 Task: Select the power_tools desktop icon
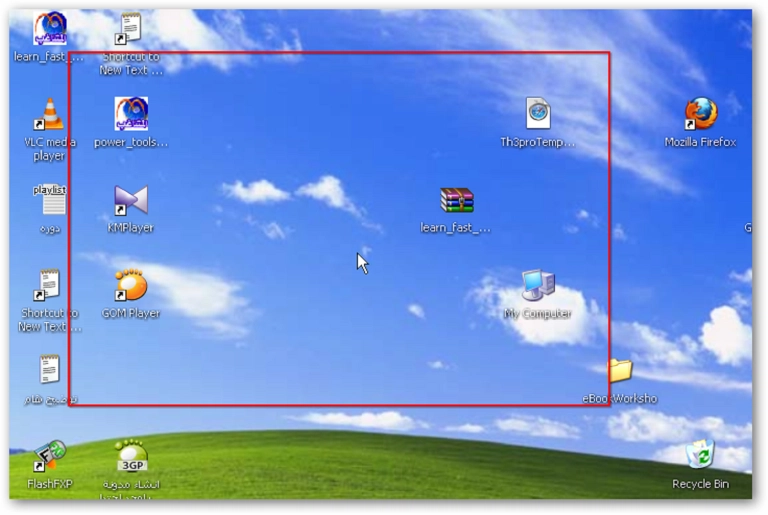click(131, 114)
